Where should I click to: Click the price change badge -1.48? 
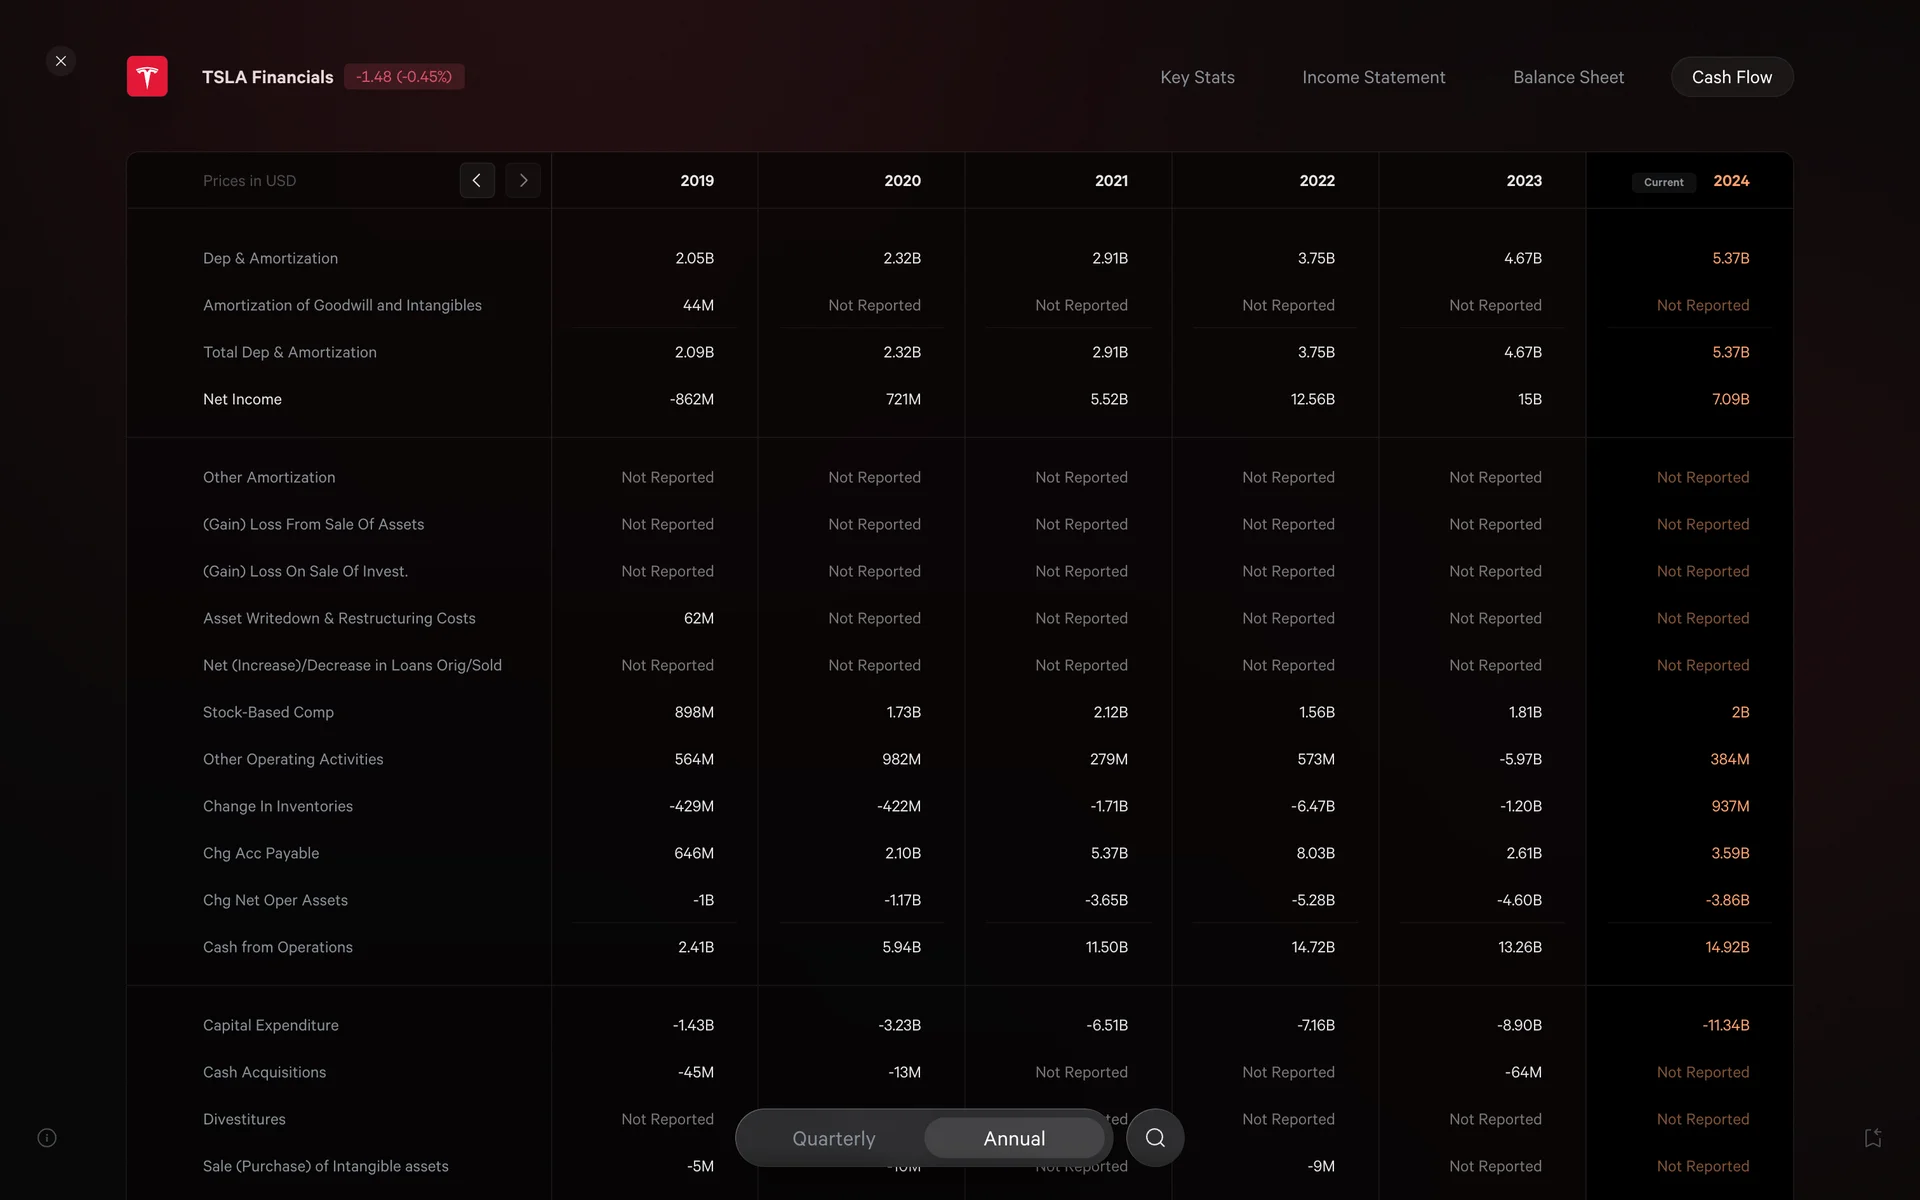tap(404, 77)
